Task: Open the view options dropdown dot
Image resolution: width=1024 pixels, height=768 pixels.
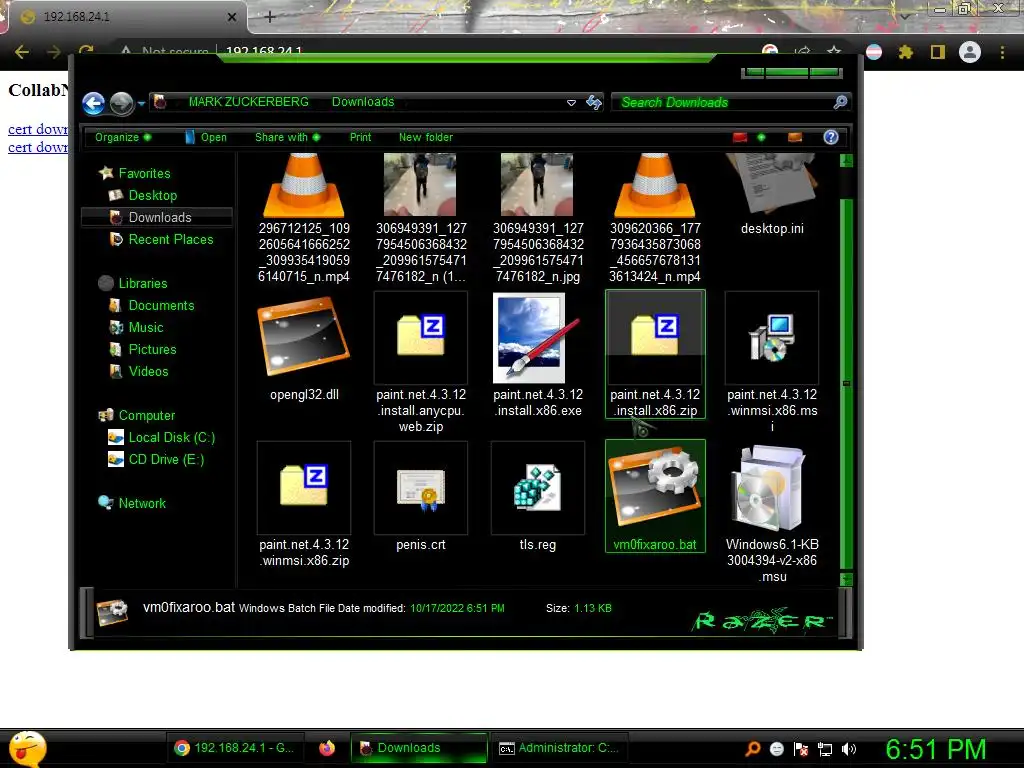Action: click(761, 137)
